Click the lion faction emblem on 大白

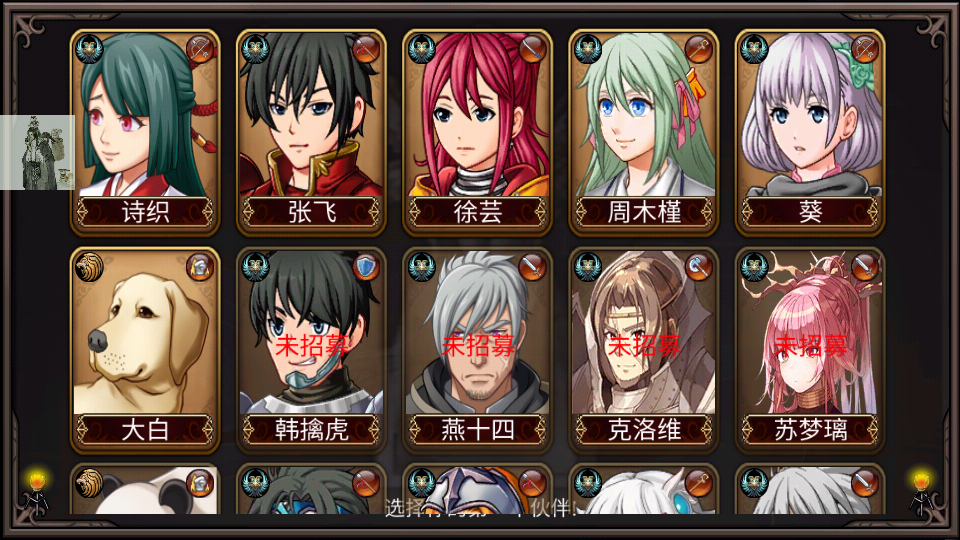pos(89,268)
